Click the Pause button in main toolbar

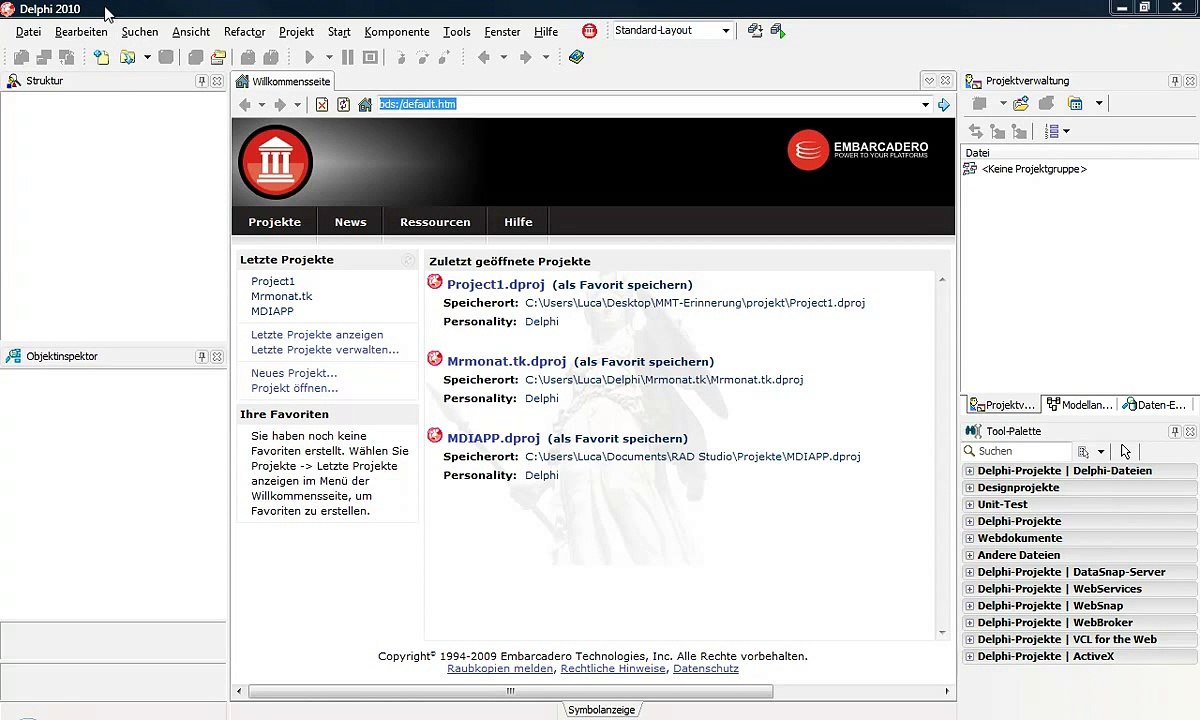[347, 57]
